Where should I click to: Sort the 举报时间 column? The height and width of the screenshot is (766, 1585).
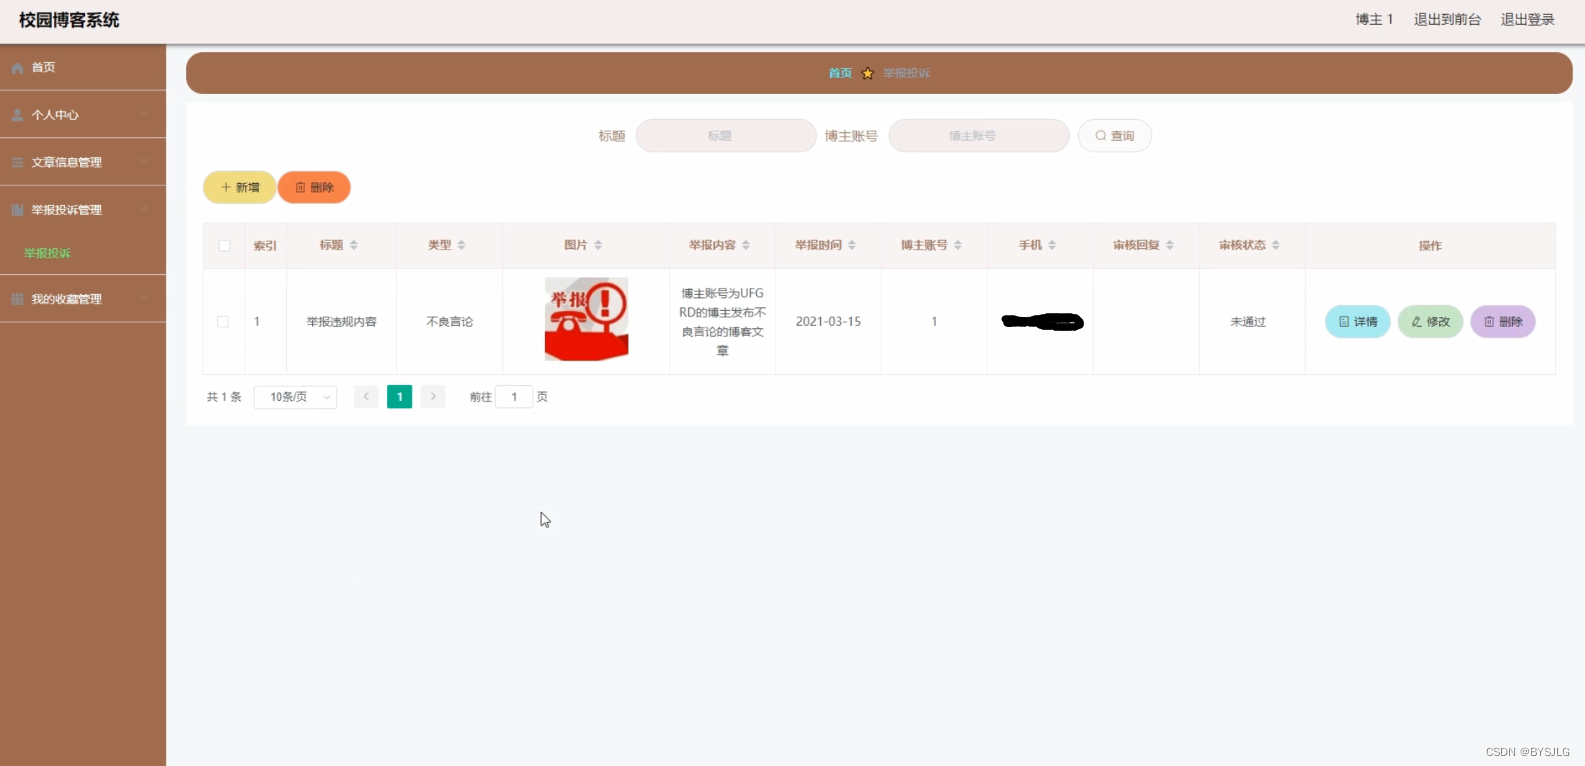[852, 245]
